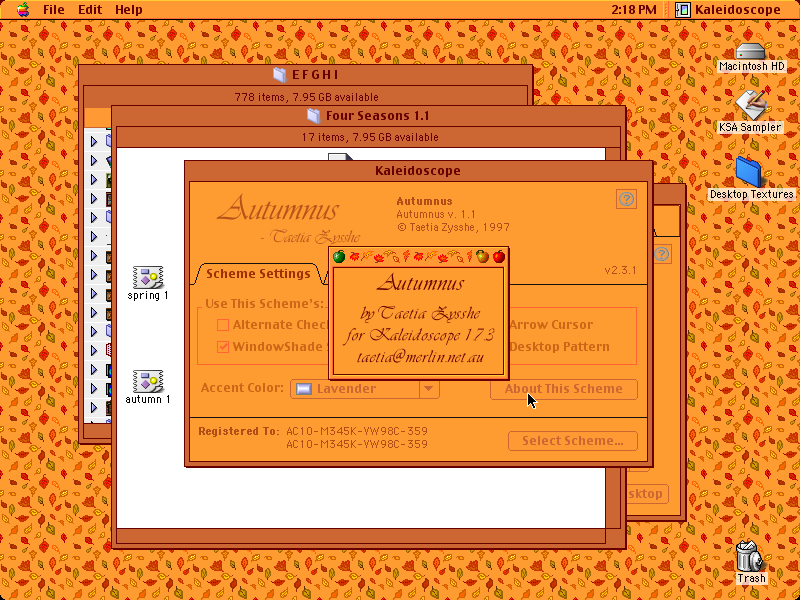Click the About This Scheme button
Viewport: 800px width, 600px height.
[x=564, y=389]
